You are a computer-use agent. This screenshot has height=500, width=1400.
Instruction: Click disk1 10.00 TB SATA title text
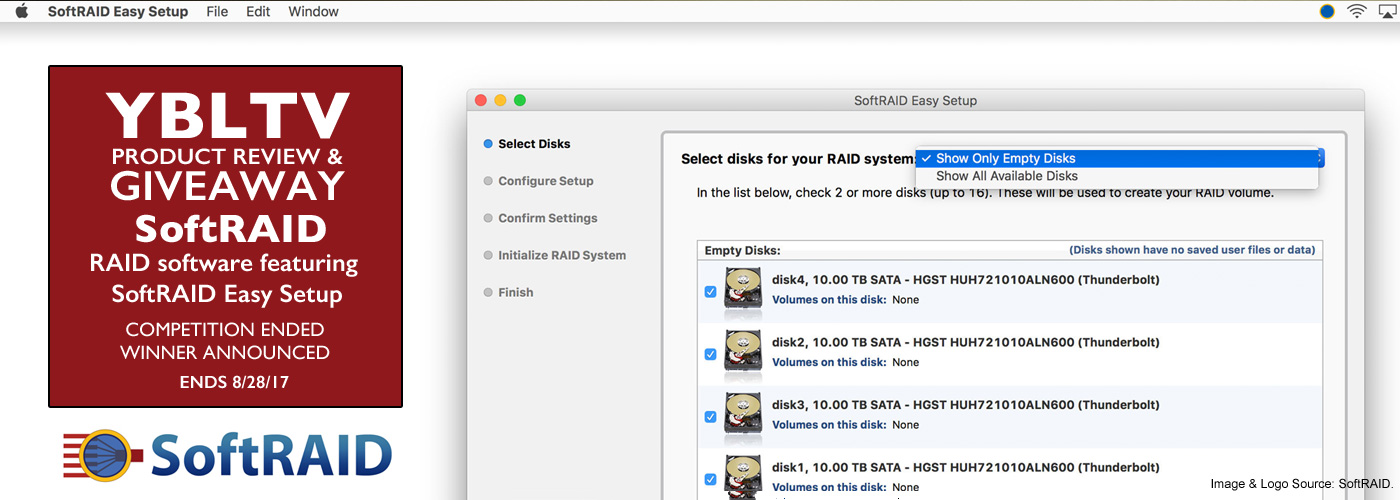[966, 468]
